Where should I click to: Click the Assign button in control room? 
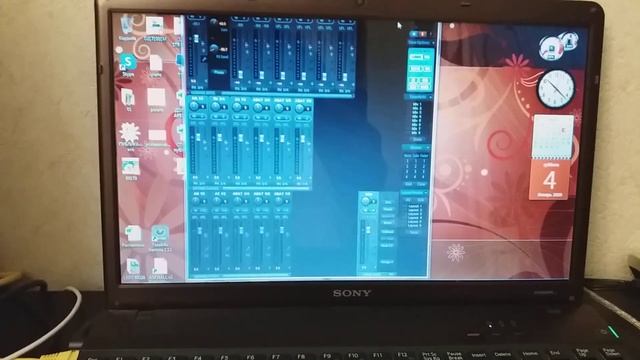click(x=387, y=262)
